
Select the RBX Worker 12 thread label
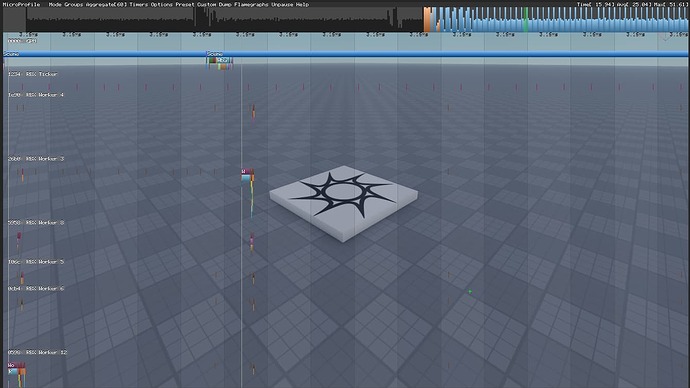pyautogui.click(x=37, y=352)
